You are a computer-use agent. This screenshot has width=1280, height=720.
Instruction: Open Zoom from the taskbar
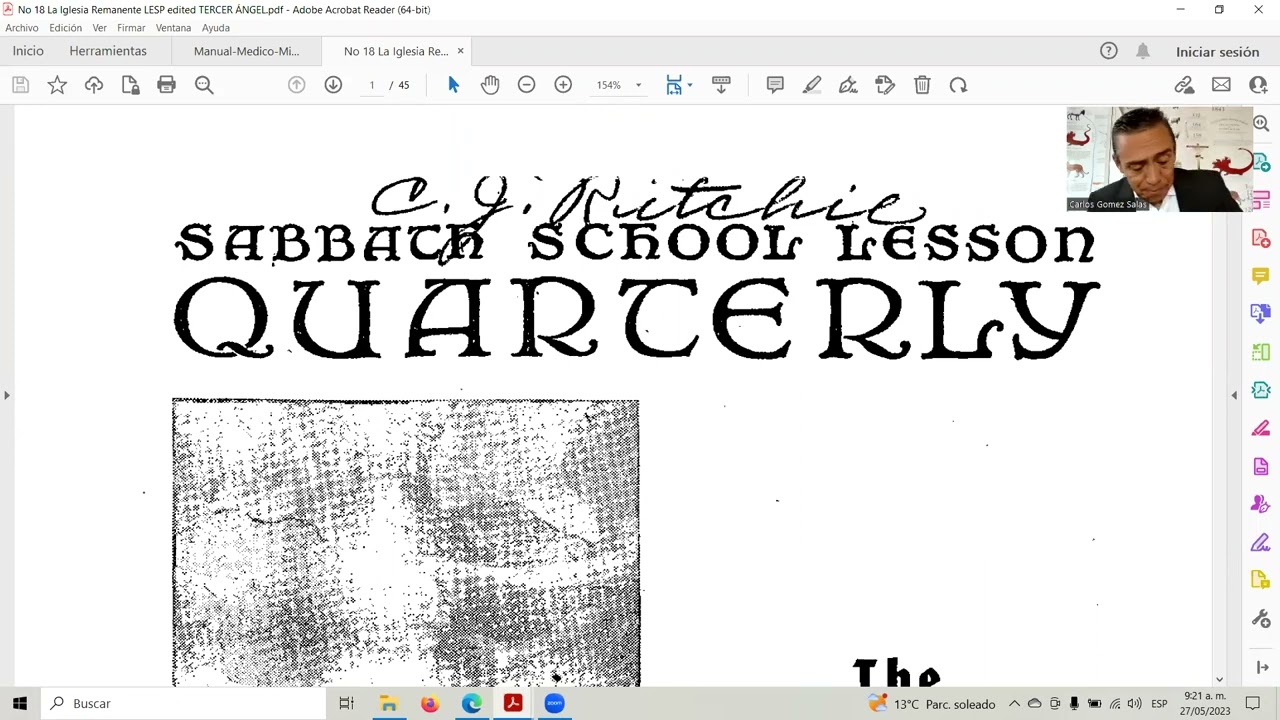(x=555, y=703)
